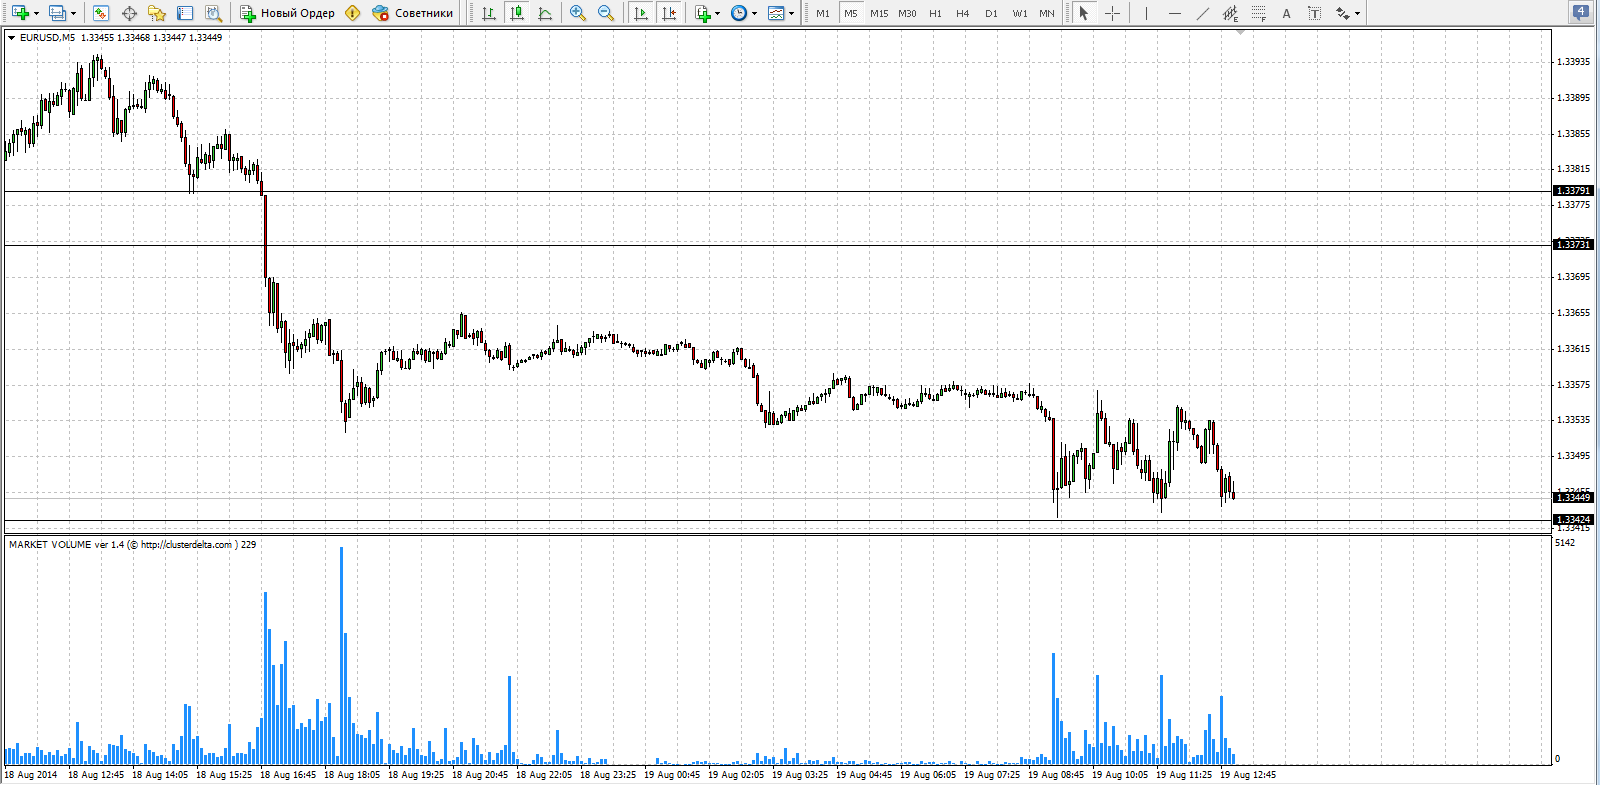Select the M5 timeframe button
The width and height of the screenshot is (1600, 785).
851,13
